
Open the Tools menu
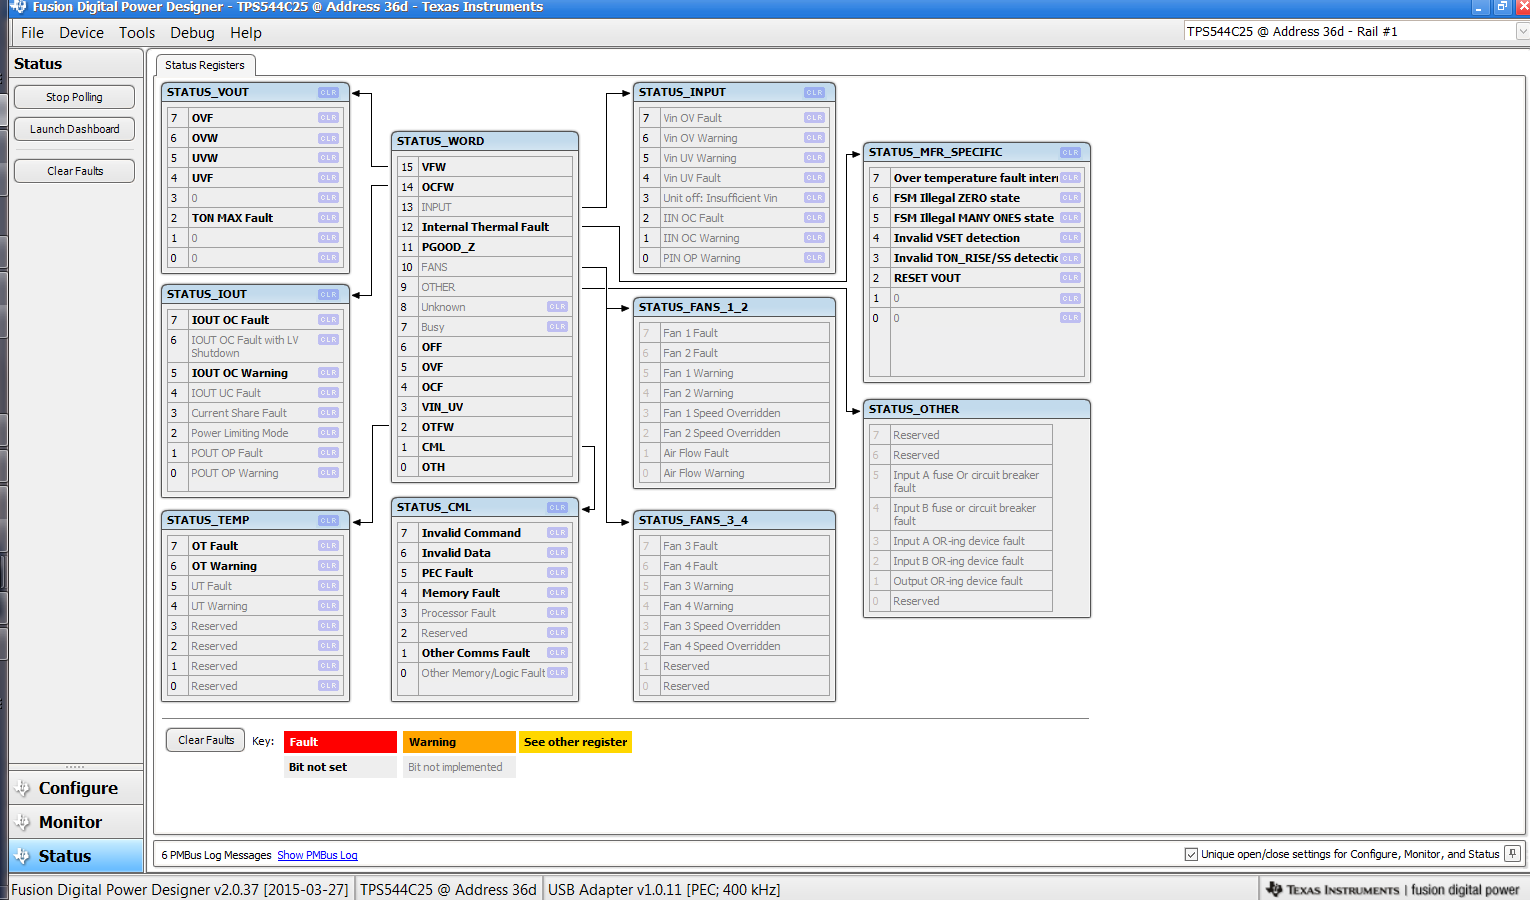[137, 33]
